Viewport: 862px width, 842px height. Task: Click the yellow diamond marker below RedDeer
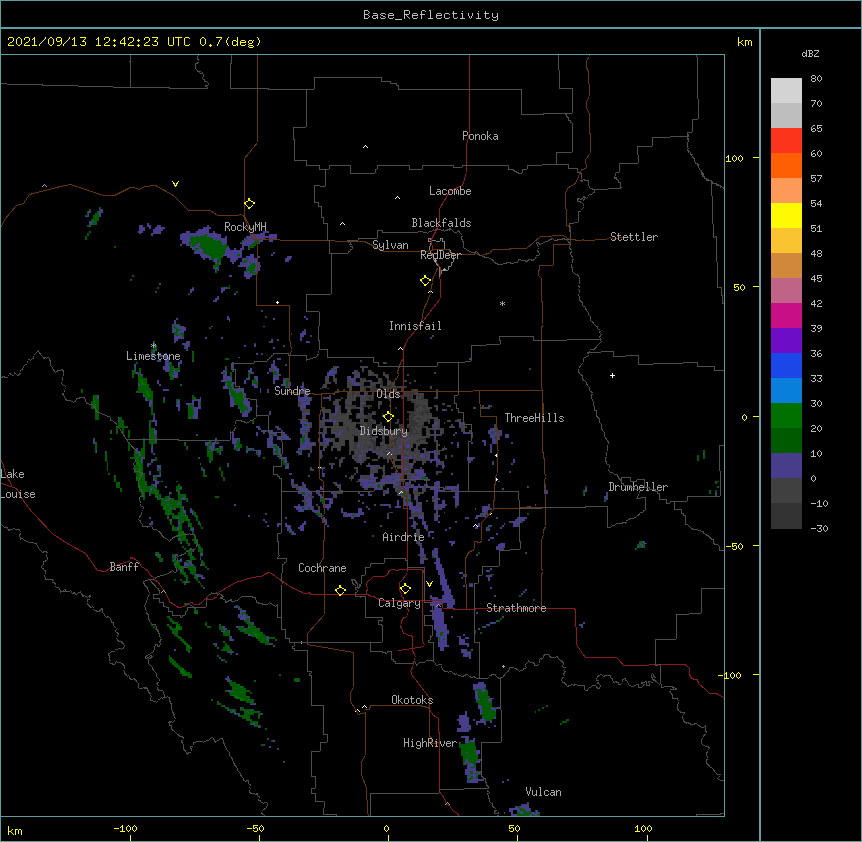(x=426, y=281)
